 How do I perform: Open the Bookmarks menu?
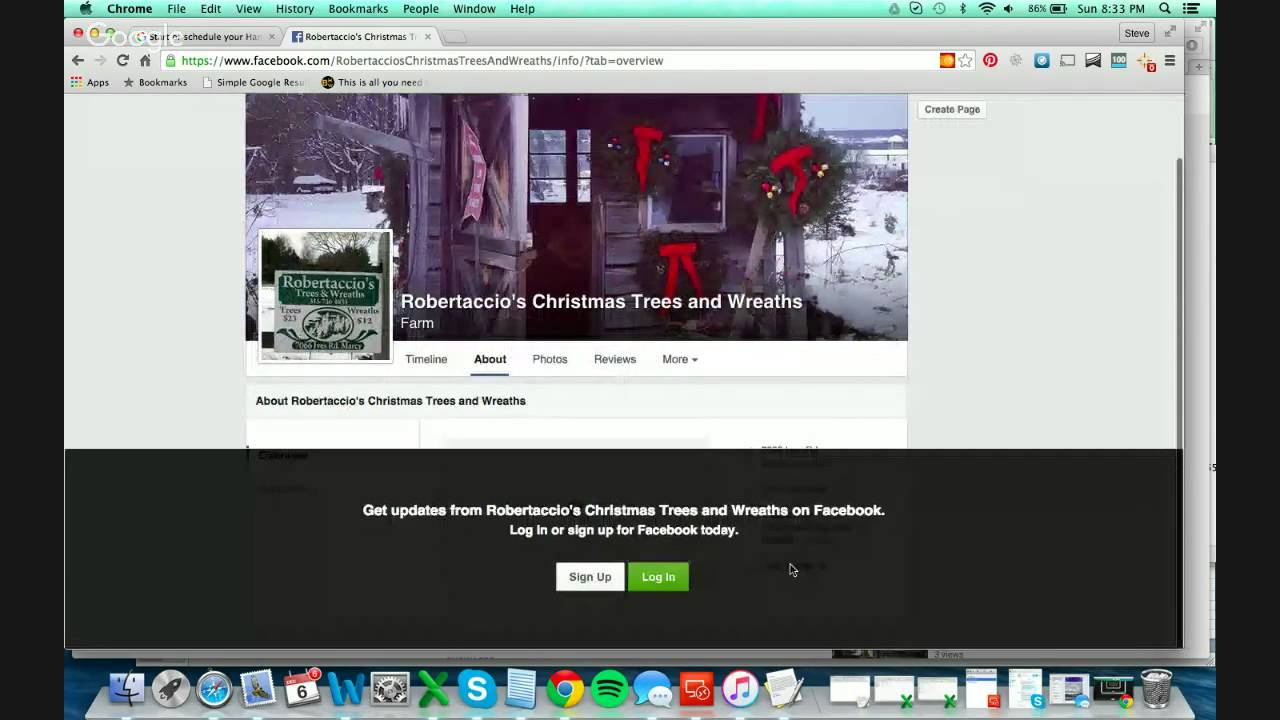click(x=358, y=8)
